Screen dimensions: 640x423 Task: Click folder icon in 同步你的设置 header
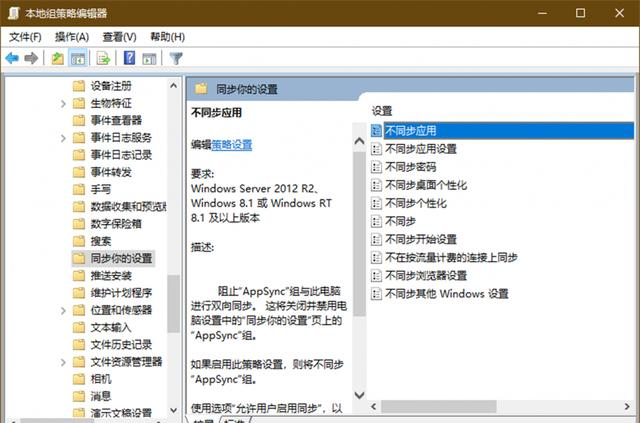pyautogui.click(x=201, y=88)
